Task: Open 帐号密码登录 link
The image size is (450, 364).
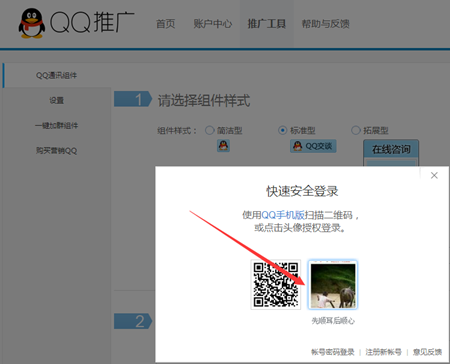Action: coord(333,352)
